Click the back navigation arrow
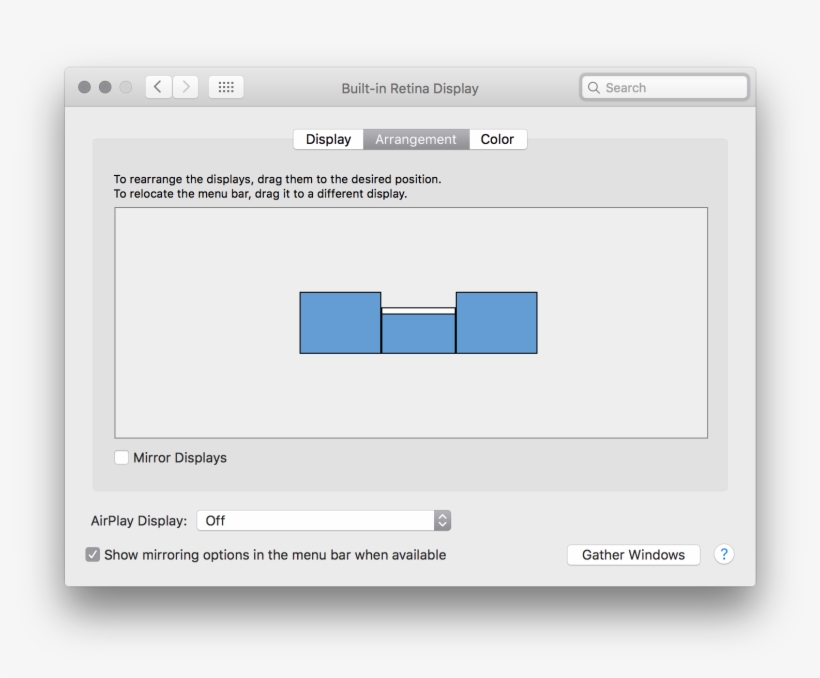The height and width of the screenshot is (678, 820). click(160, 87)
